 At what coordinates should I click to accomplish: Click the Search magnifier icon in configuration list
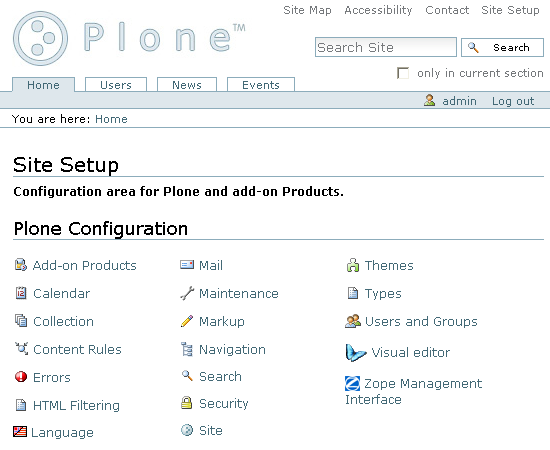click(x=187, y=376)
